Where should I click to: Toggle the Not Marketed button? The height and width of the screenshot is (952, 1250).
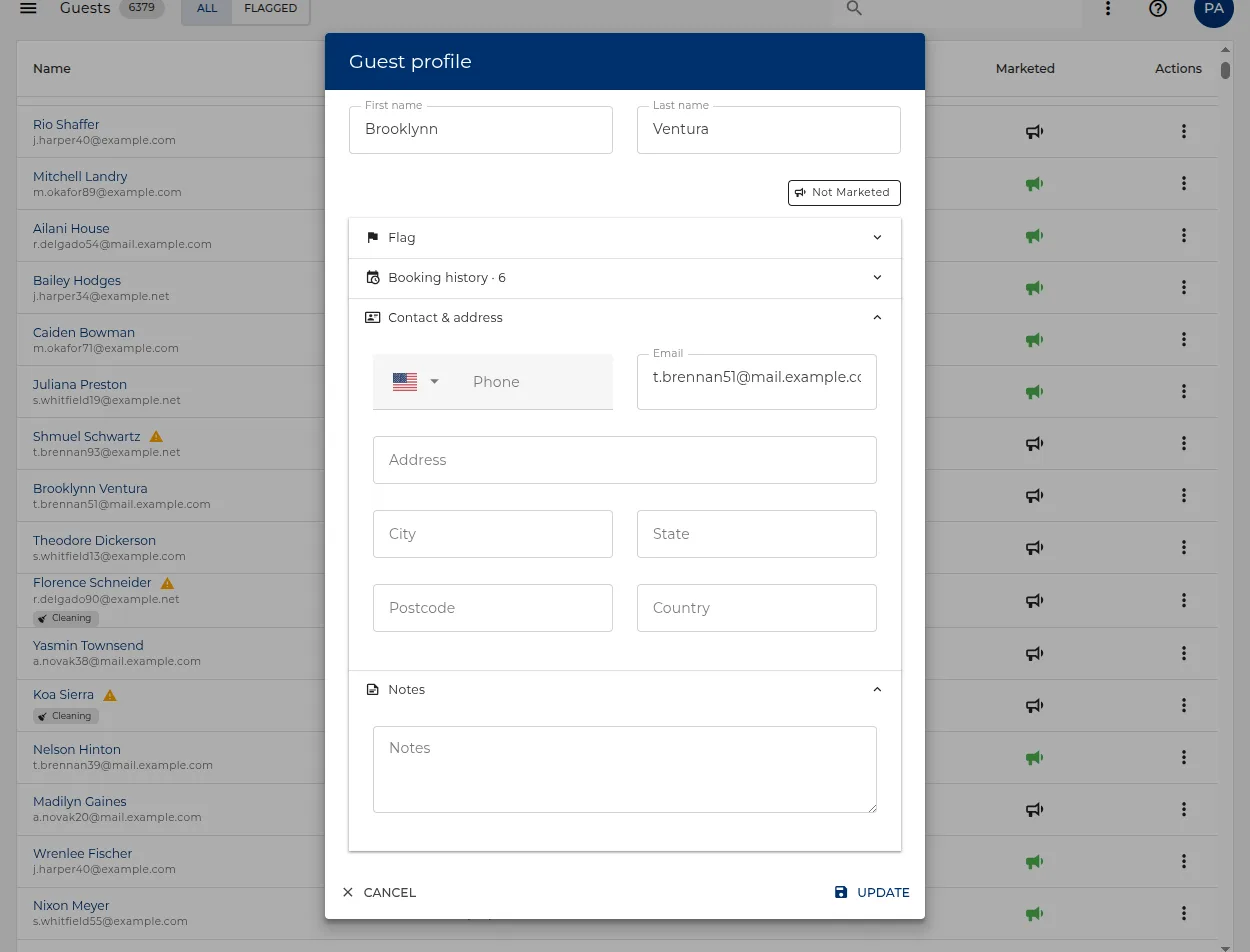844,192
